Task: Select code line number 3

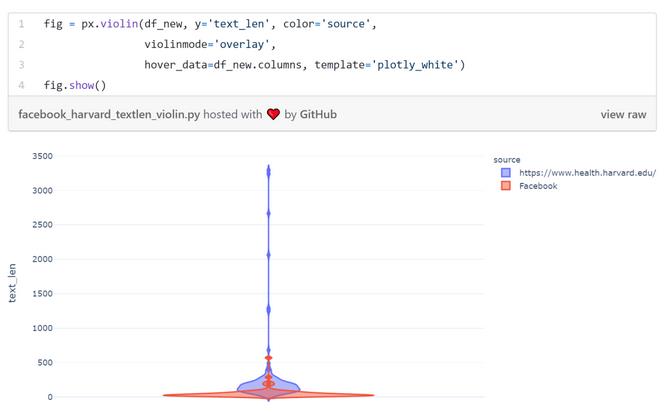Action: pyautogui.click(x=20, y=65)
